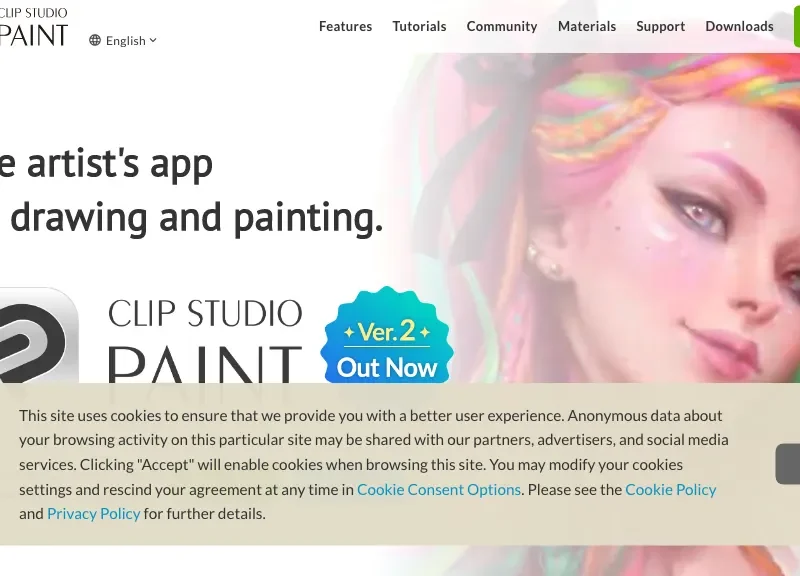Click the large Clip Studio Paint wordmark
Screen dimensions: 800x576
(205, 340)
